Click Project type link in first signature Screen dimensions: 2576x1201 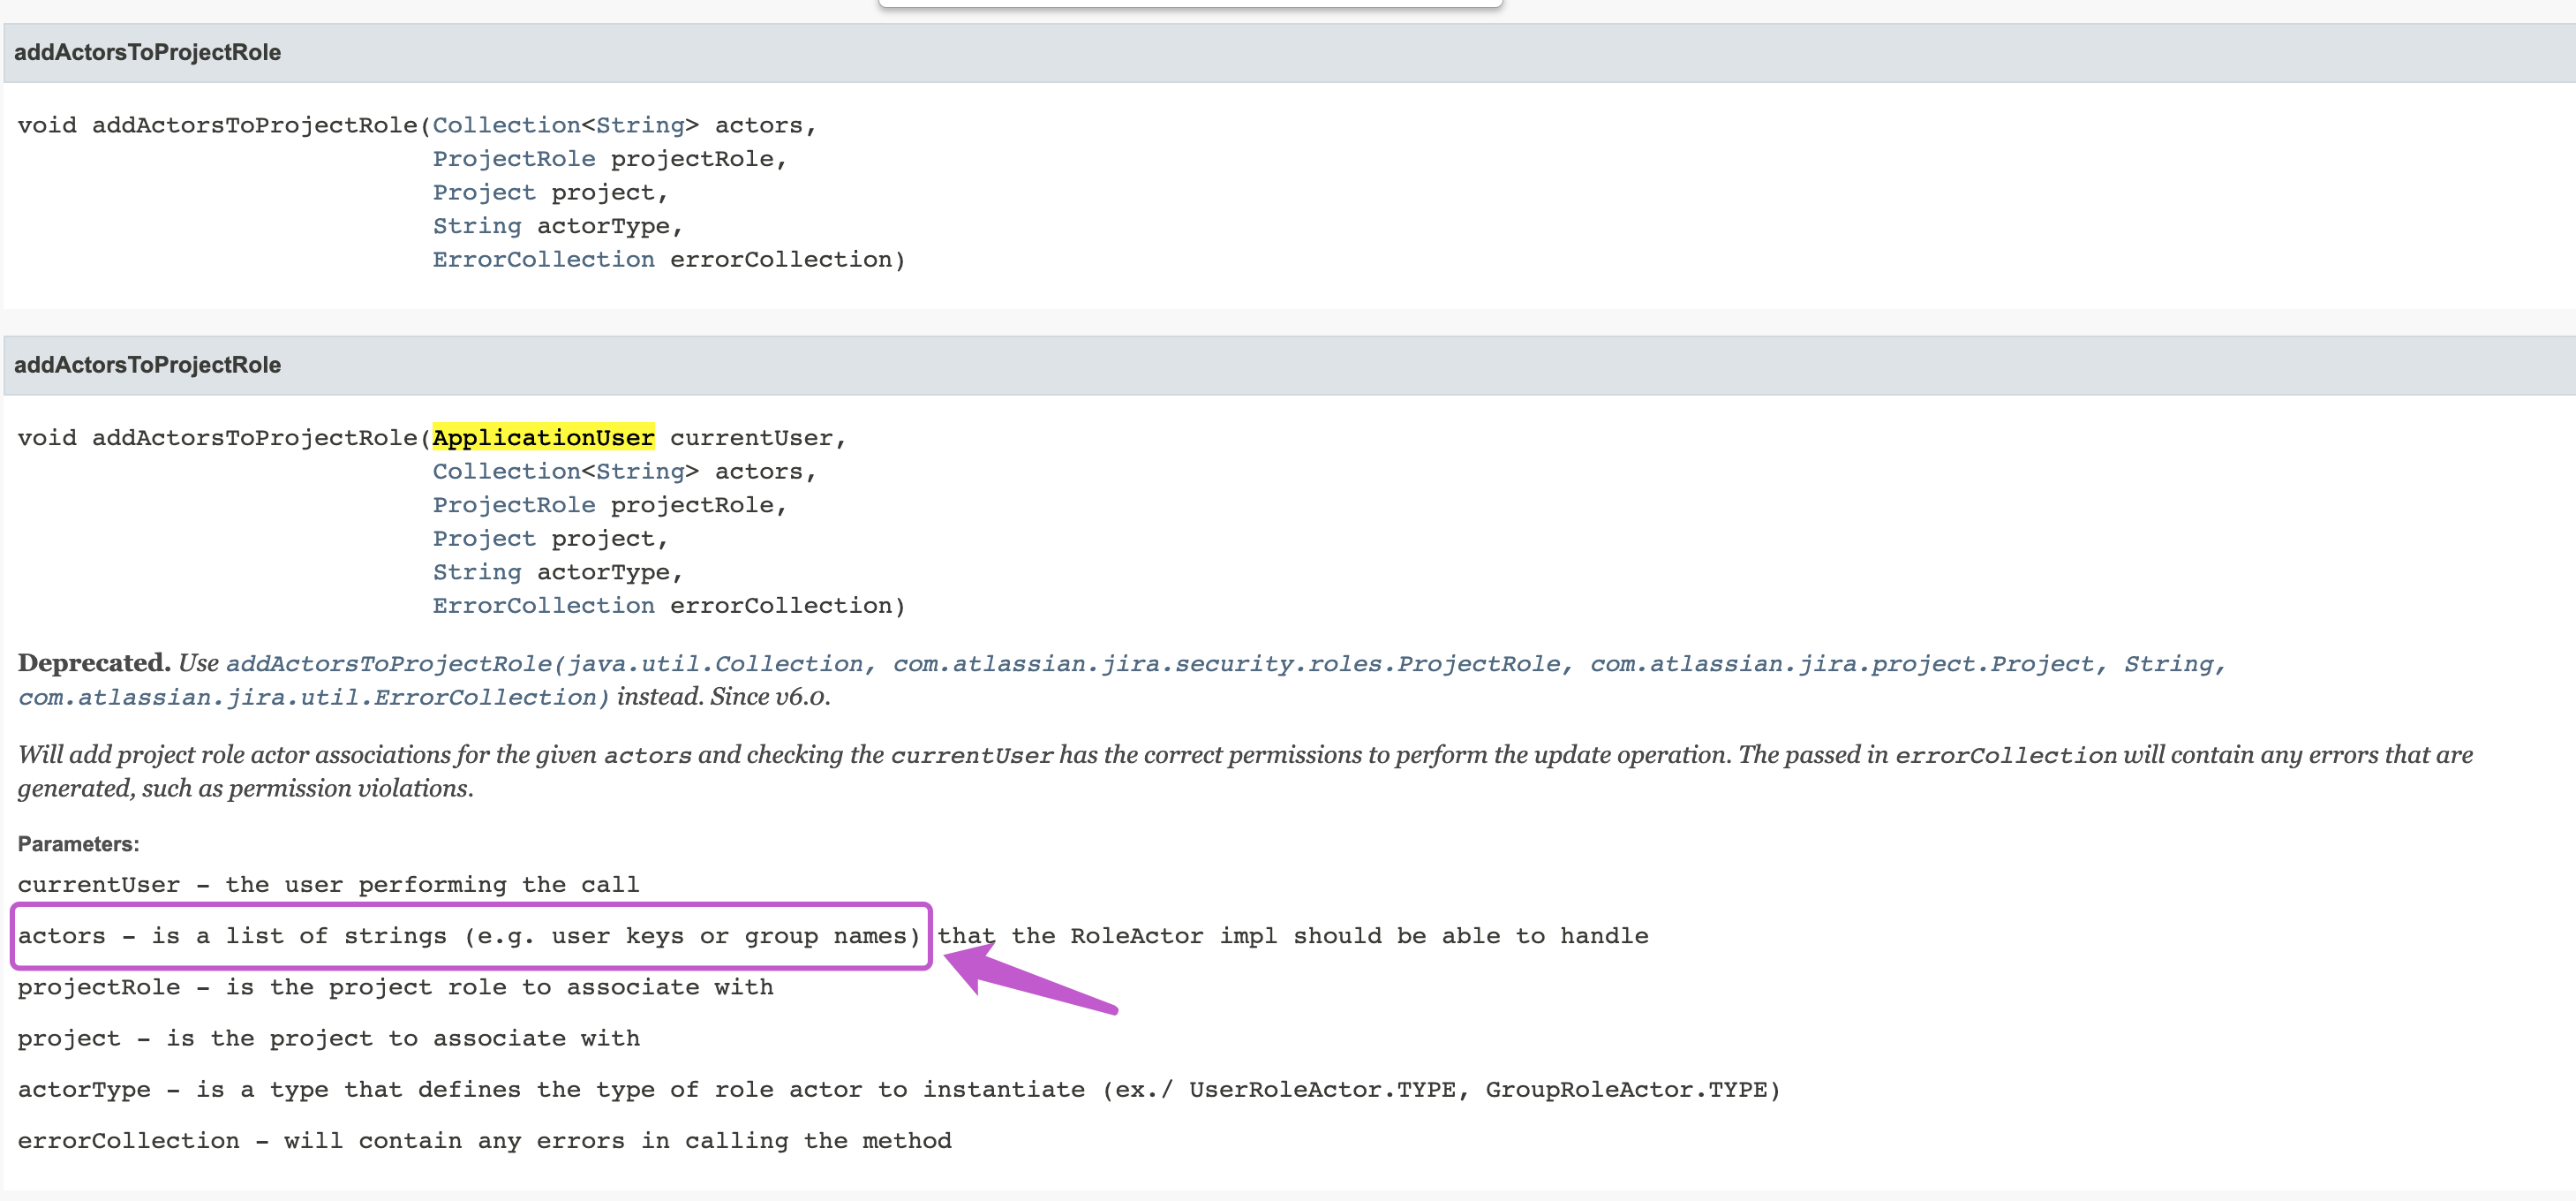tap(484, 193)
